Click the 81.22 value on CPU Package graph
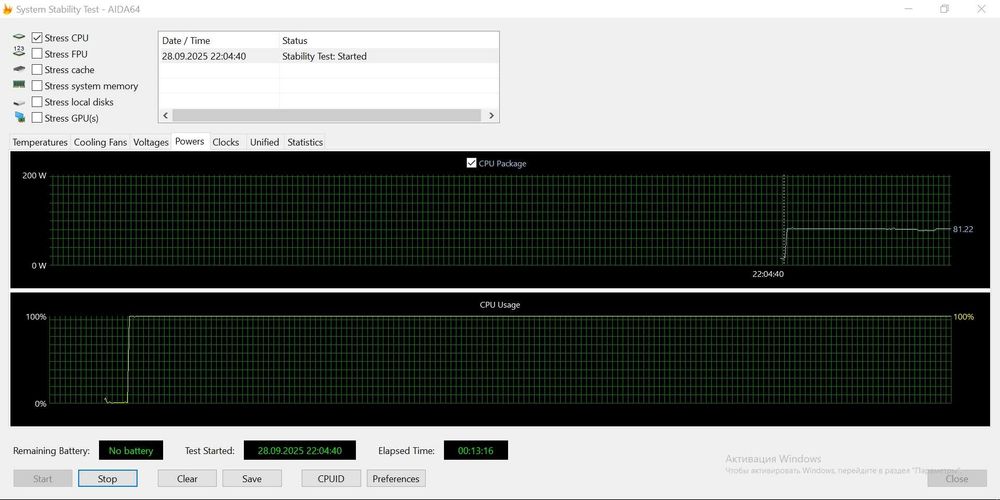 [963, 229]
